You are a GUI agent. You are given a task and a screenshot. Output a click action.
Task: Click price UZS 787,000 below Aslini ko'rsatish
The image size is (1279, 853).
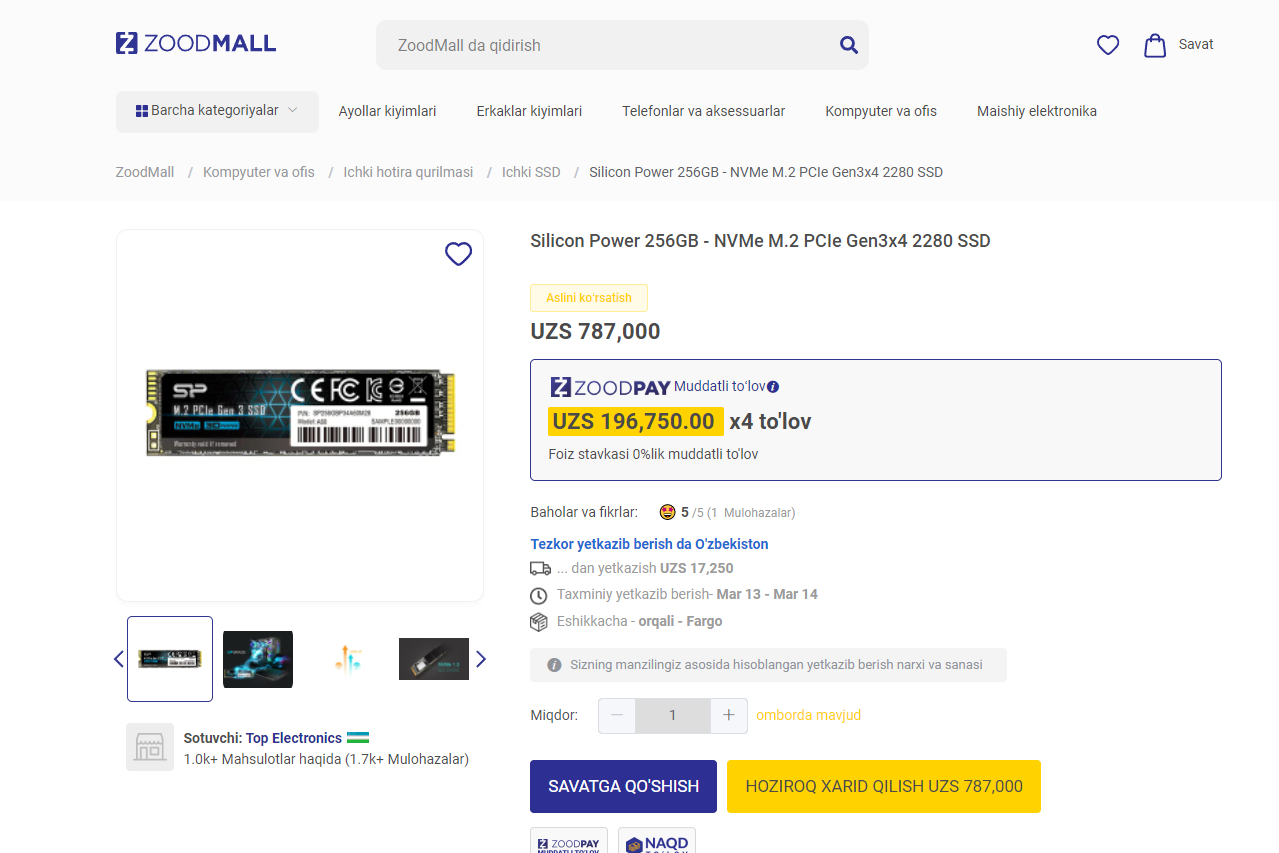(x=595, y=332)
